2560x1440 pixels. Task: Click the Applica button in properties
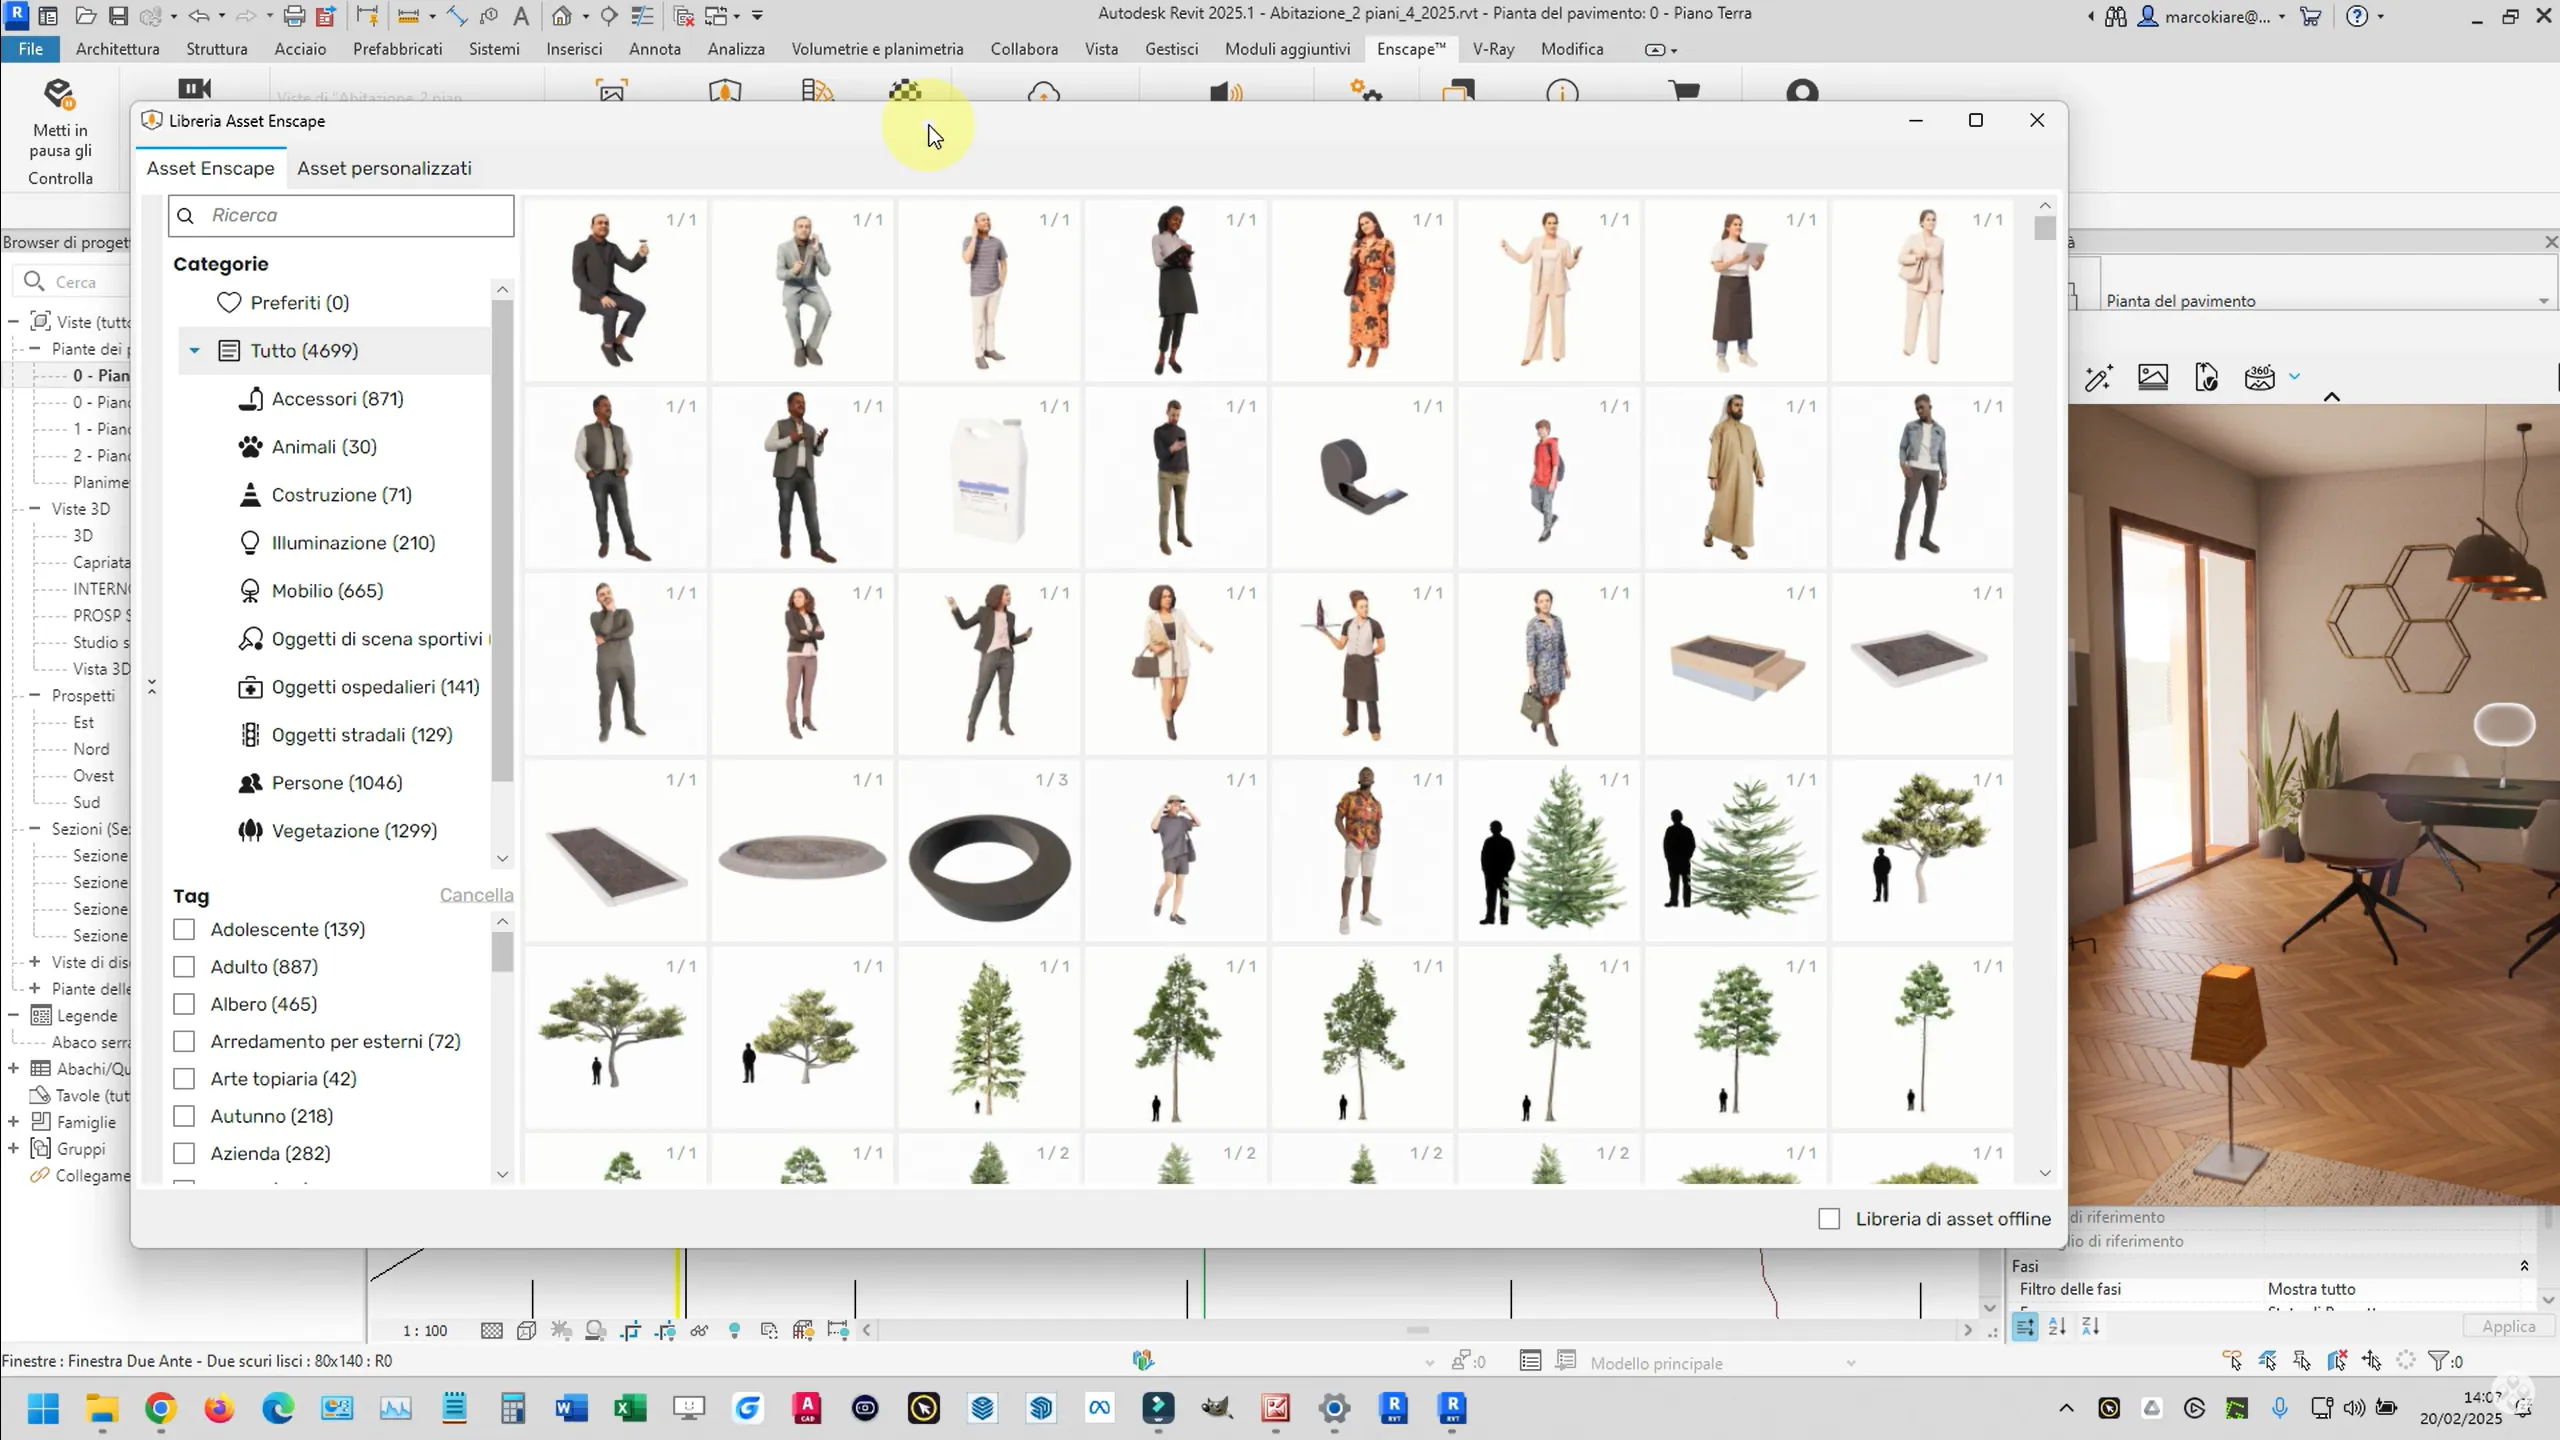(x=2508, y=1326)
